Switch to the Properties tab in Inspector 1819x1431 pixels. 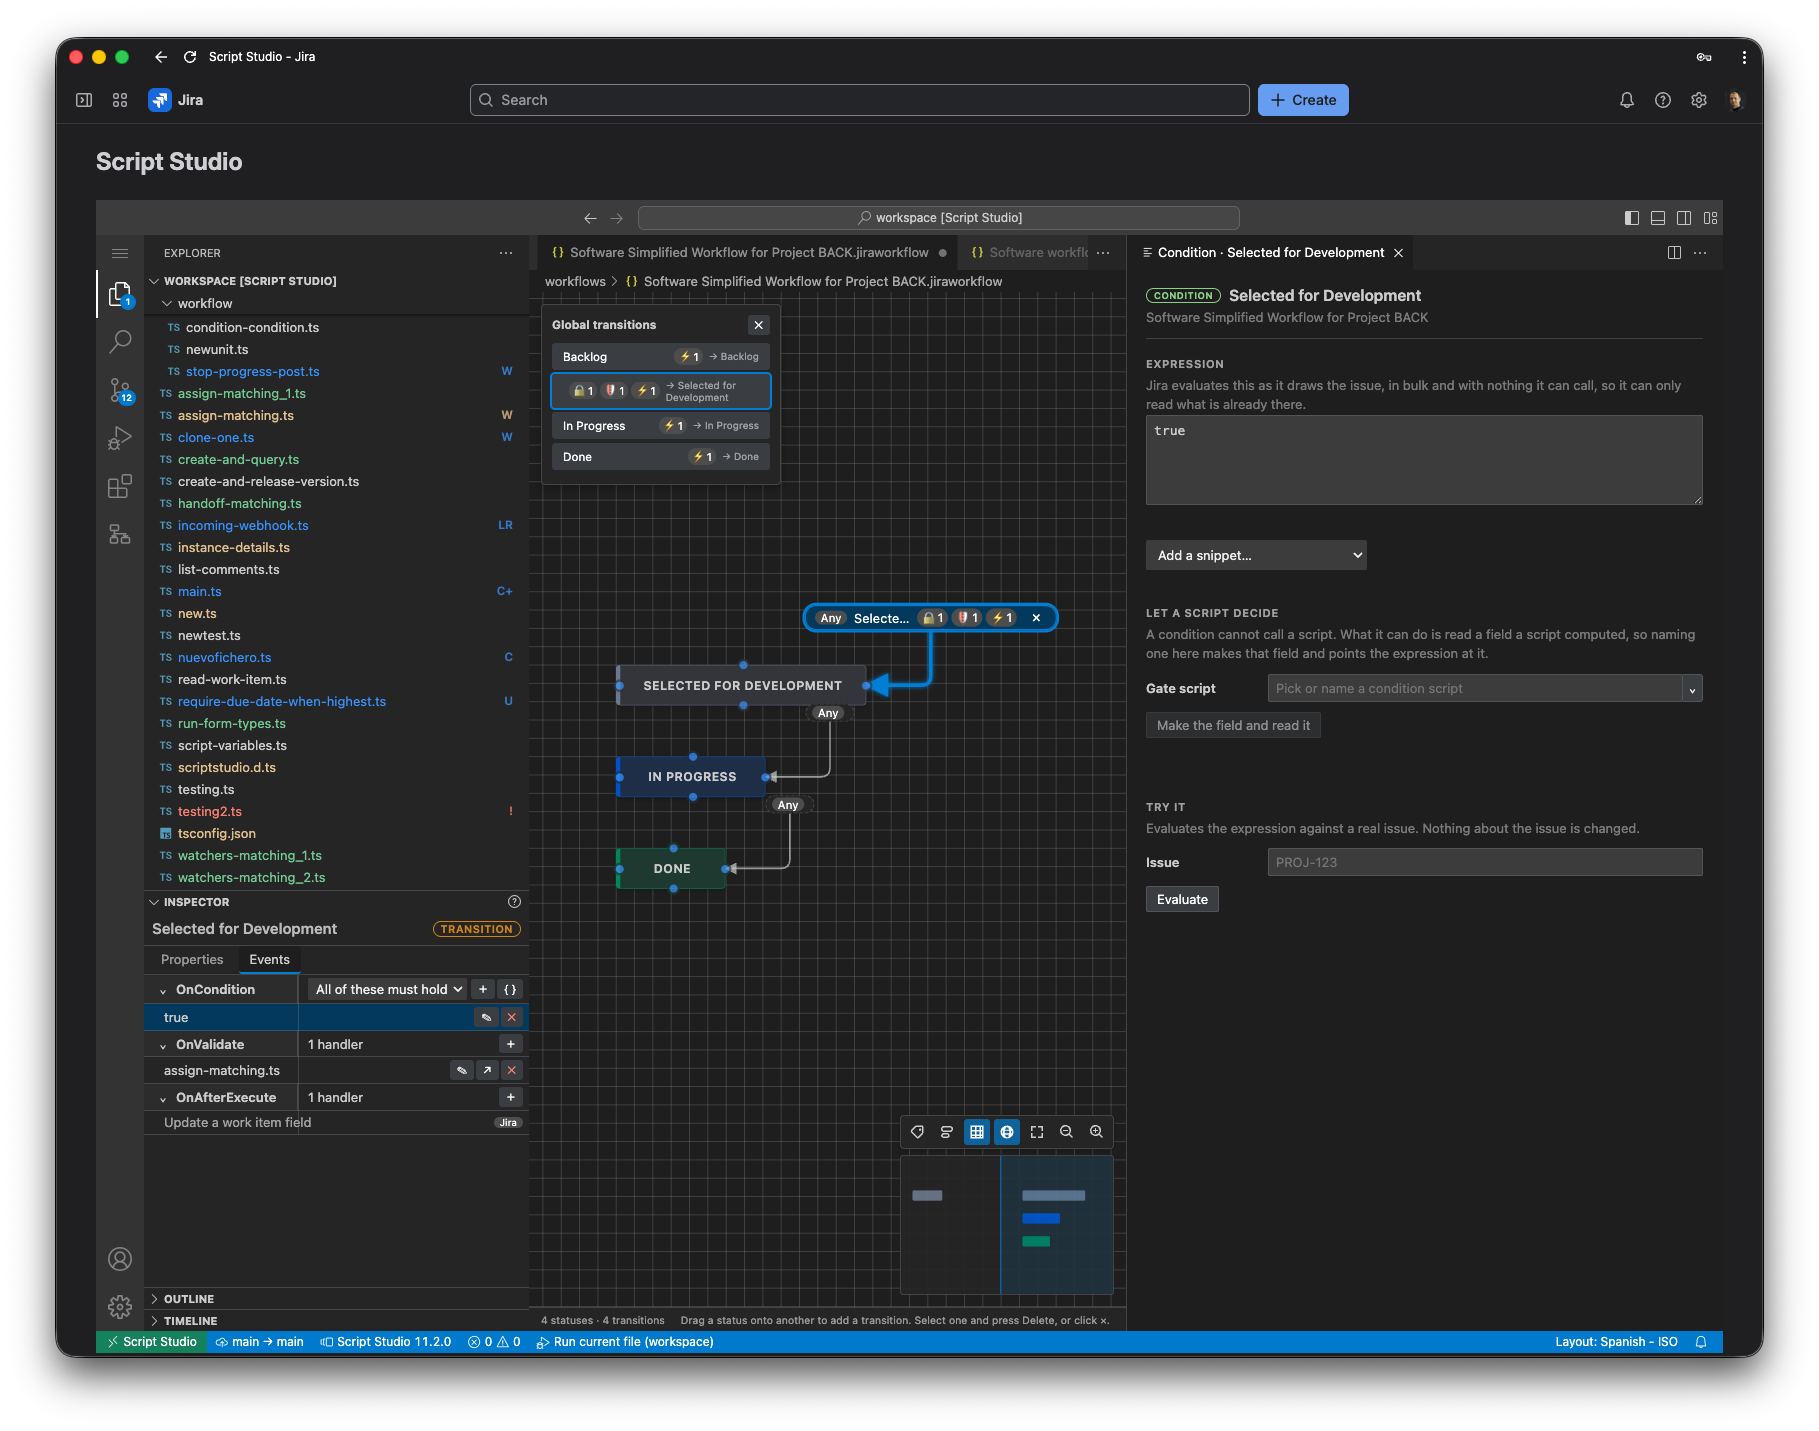click(x=192, y=960)
